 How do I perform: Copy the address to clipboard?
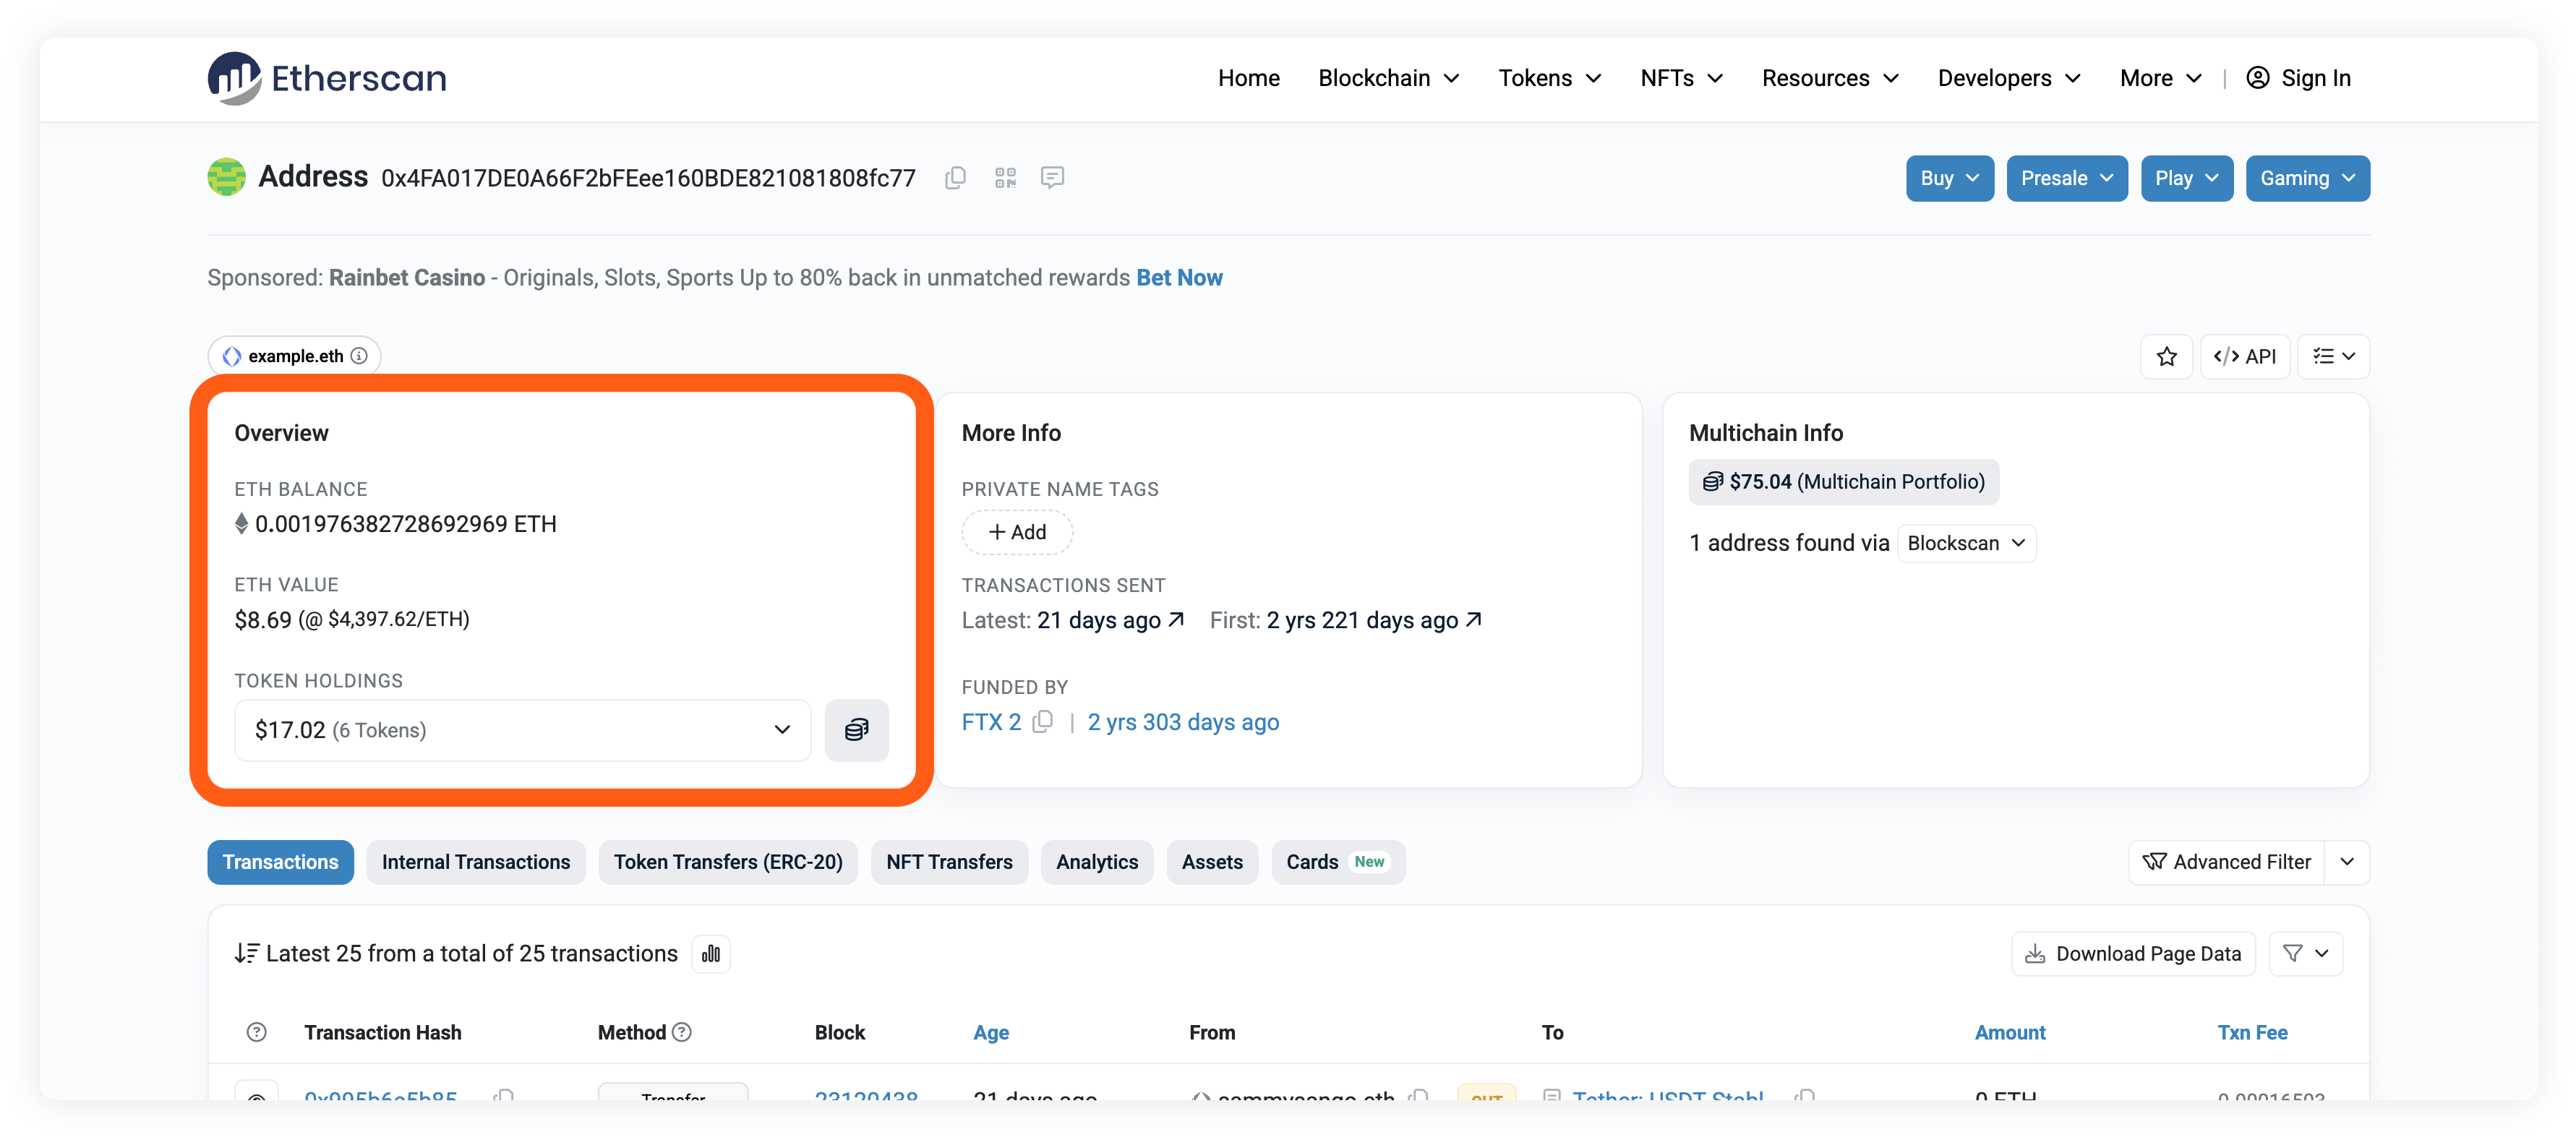click(955, 178)
